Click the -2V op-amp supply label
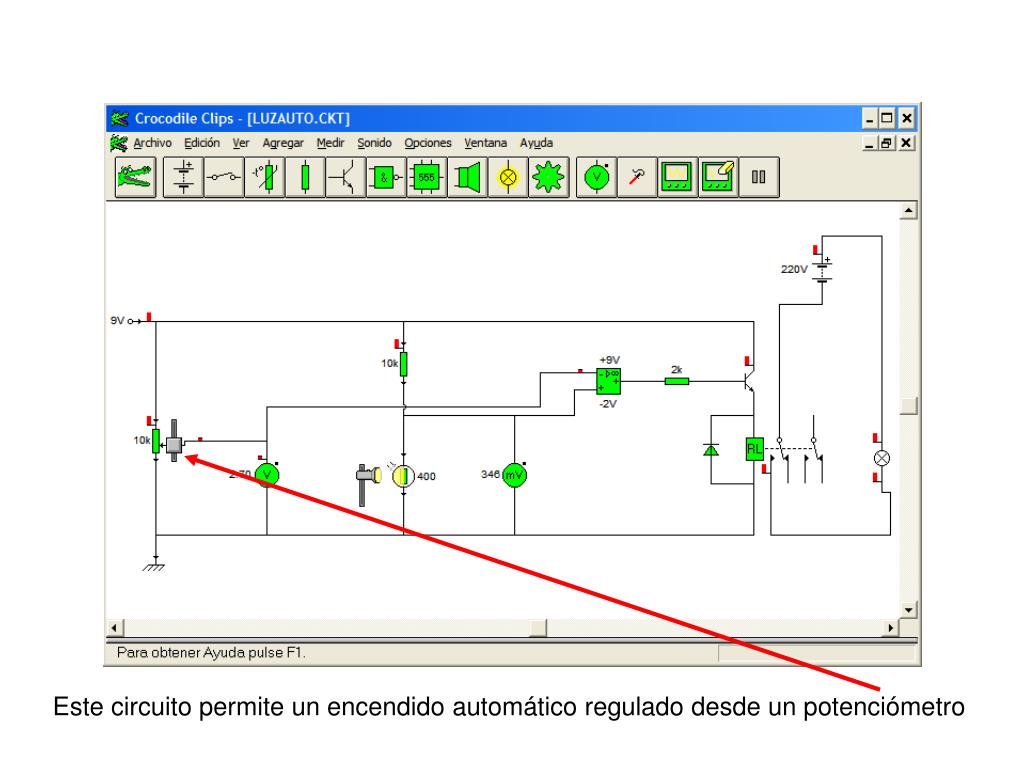Image resolution: width=1024 pixels, height=768 pixels. click(608, 404)
